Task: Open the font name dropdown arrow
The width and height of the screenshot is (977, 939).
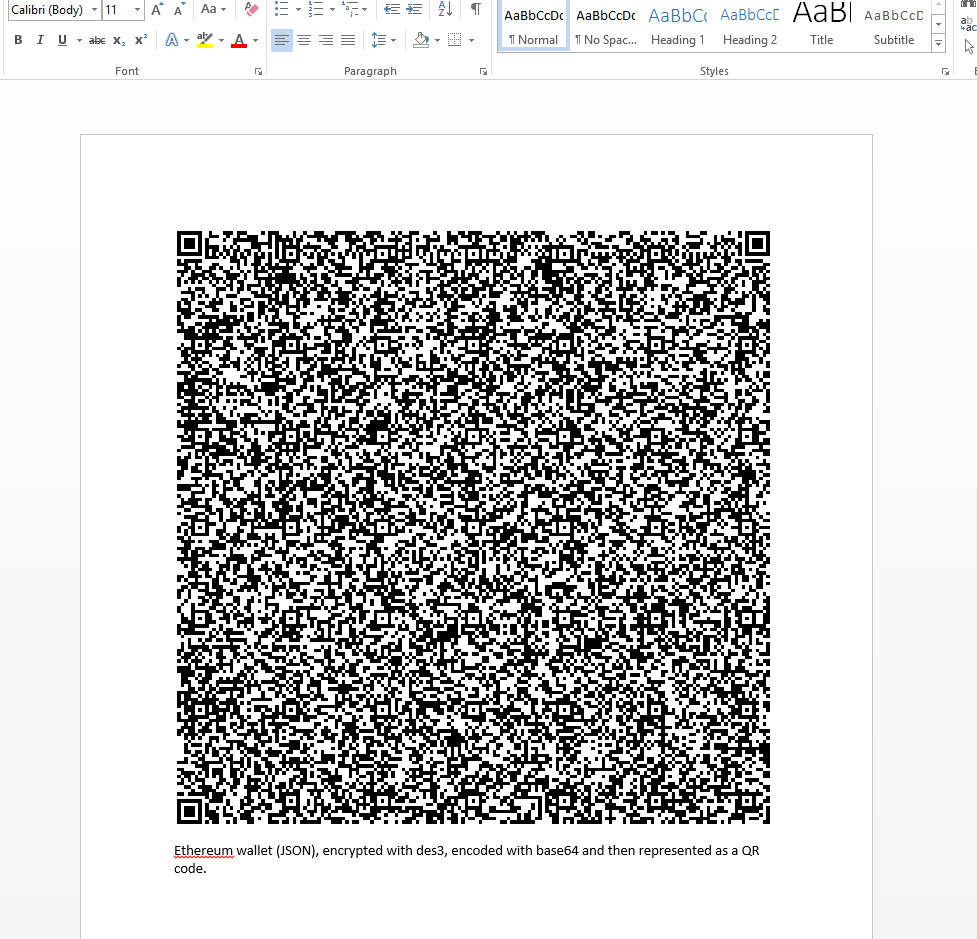Action: 94,10
